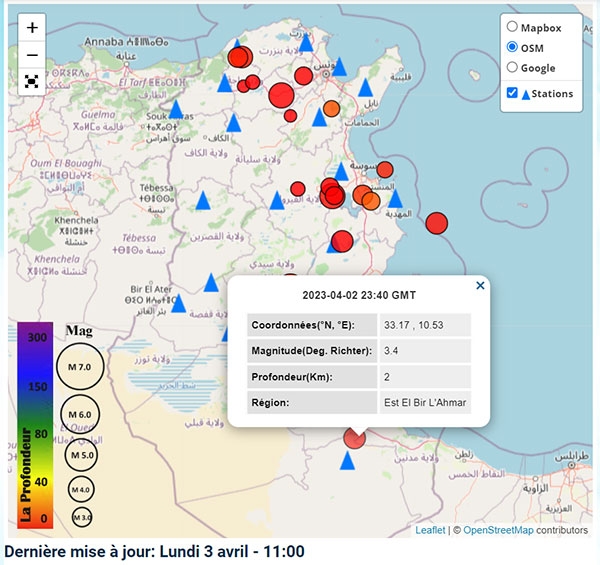Click the small red marker below the largest circle

(x=290, y=116)
